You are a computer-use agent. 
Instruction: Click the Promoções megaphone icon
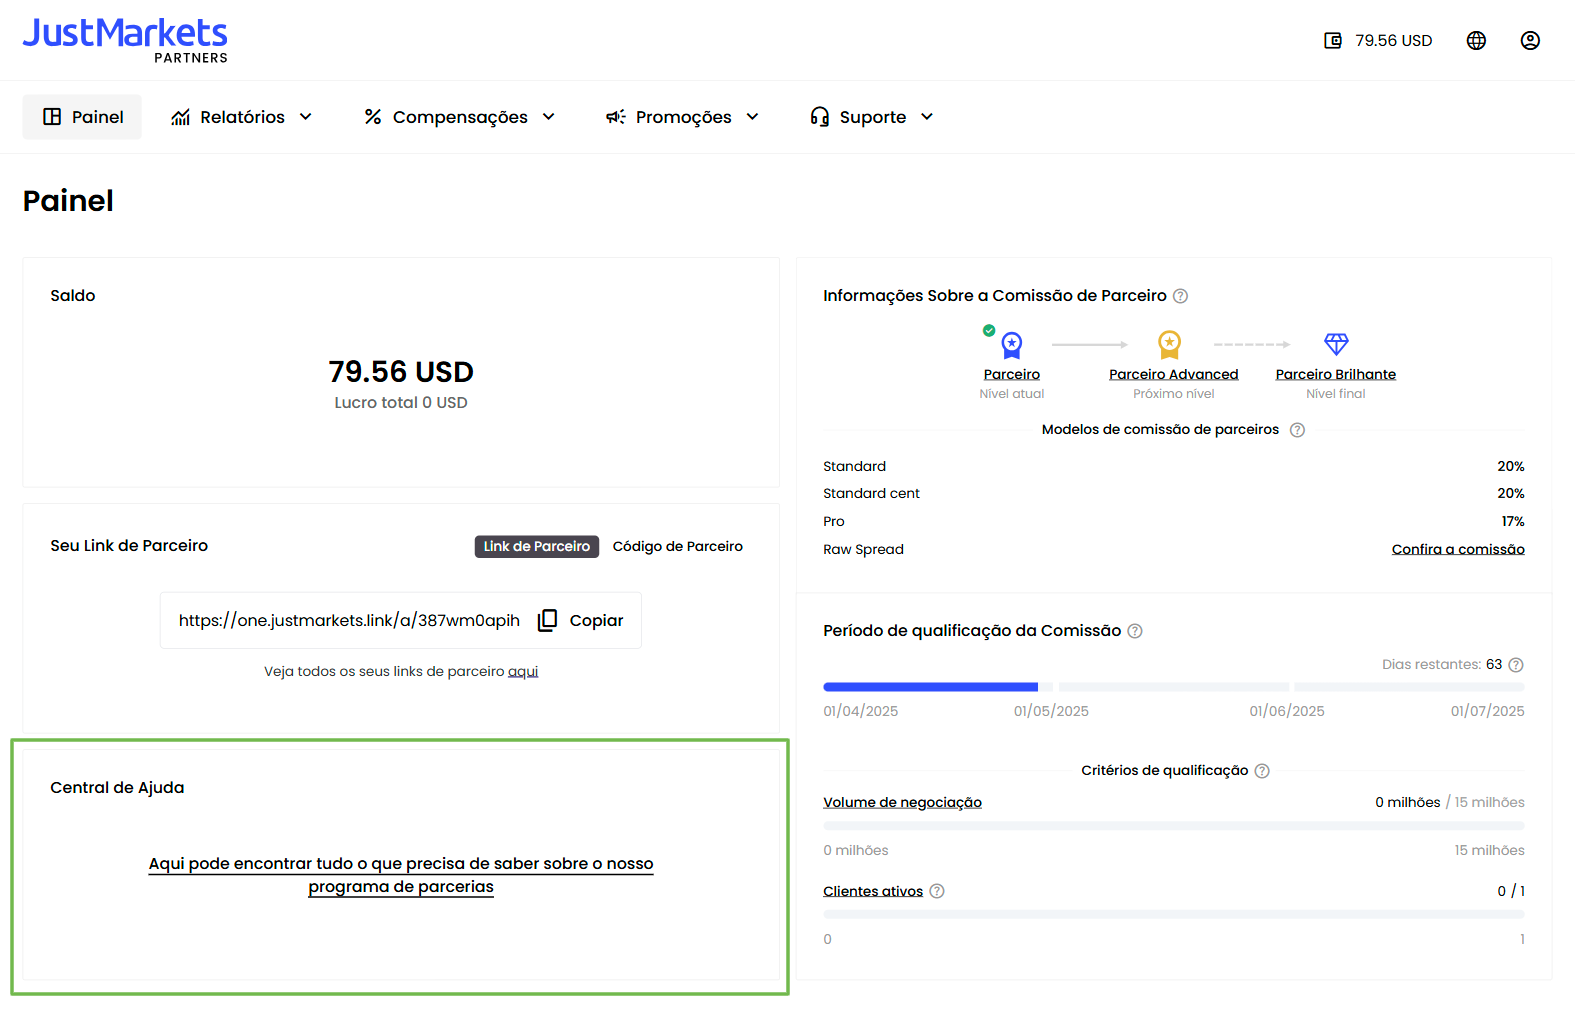click(x=616, y=117)
